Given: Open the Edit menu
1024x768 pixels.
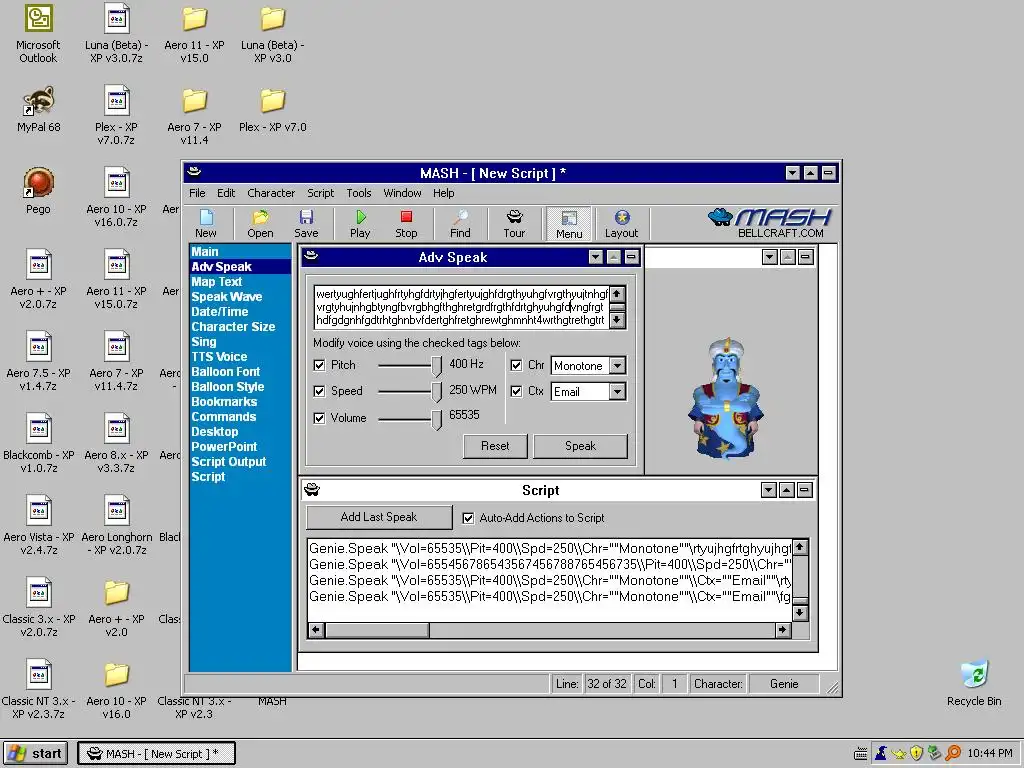Looking at the screenshot, I should 226,193.
